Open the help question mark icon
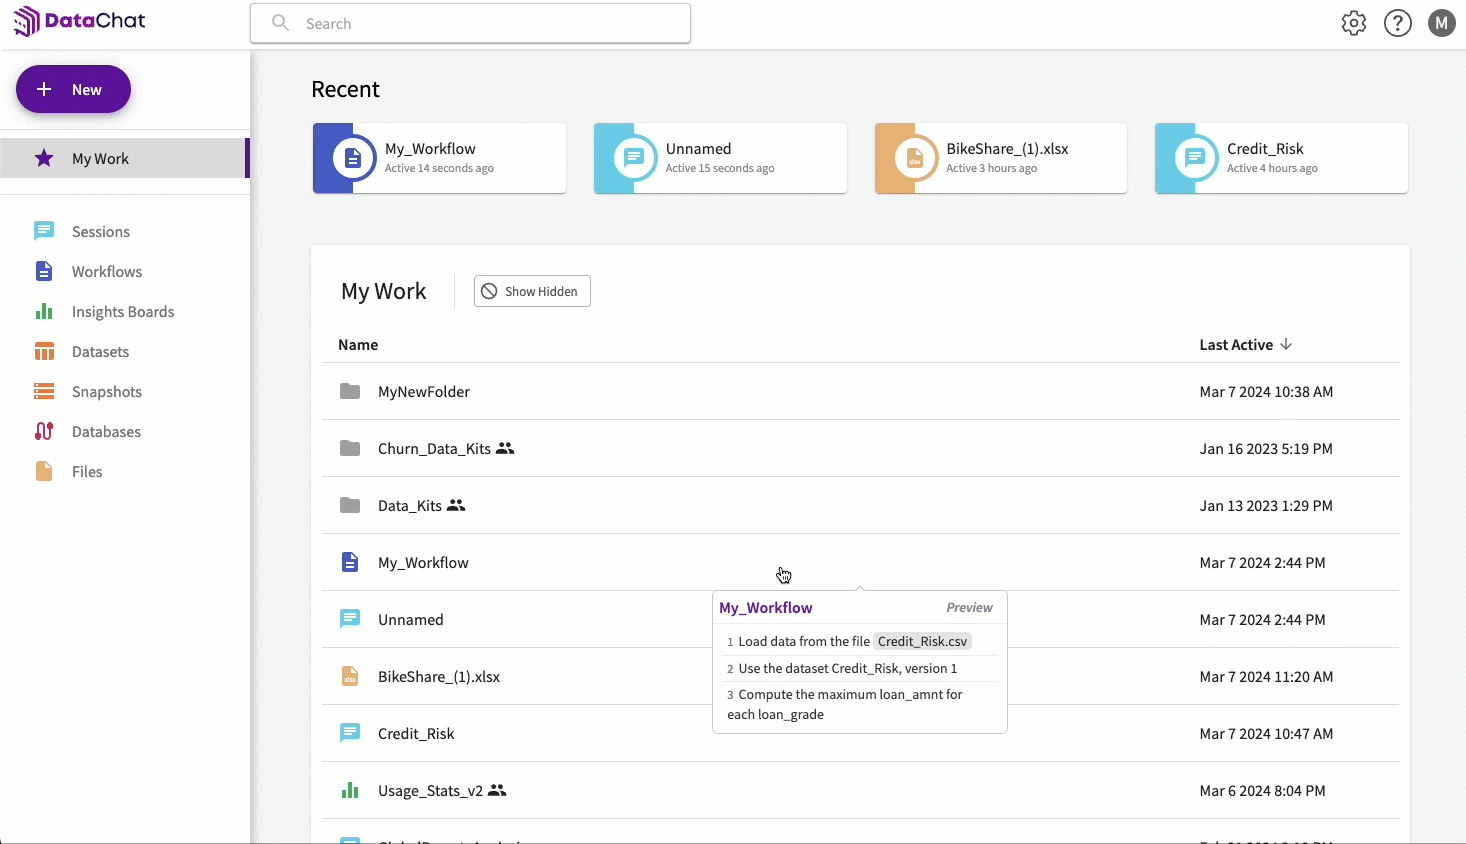The width and height of the screenshot is (1466, 844). click(1398, 23)
